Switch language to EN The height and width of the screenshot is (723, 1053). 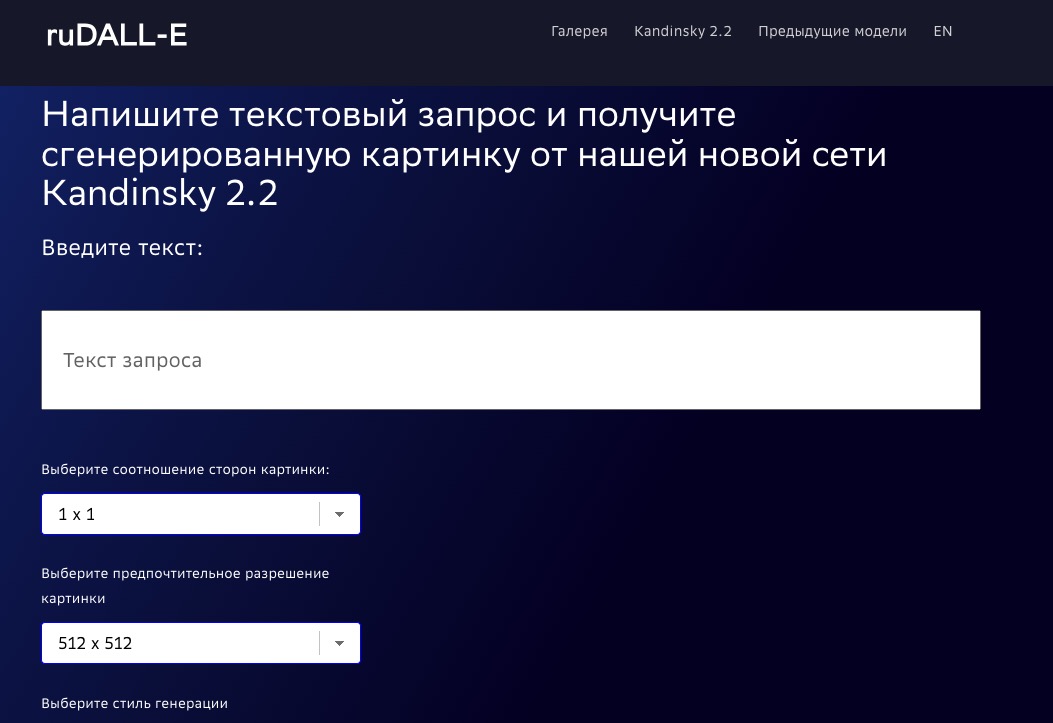coord(943,32)
